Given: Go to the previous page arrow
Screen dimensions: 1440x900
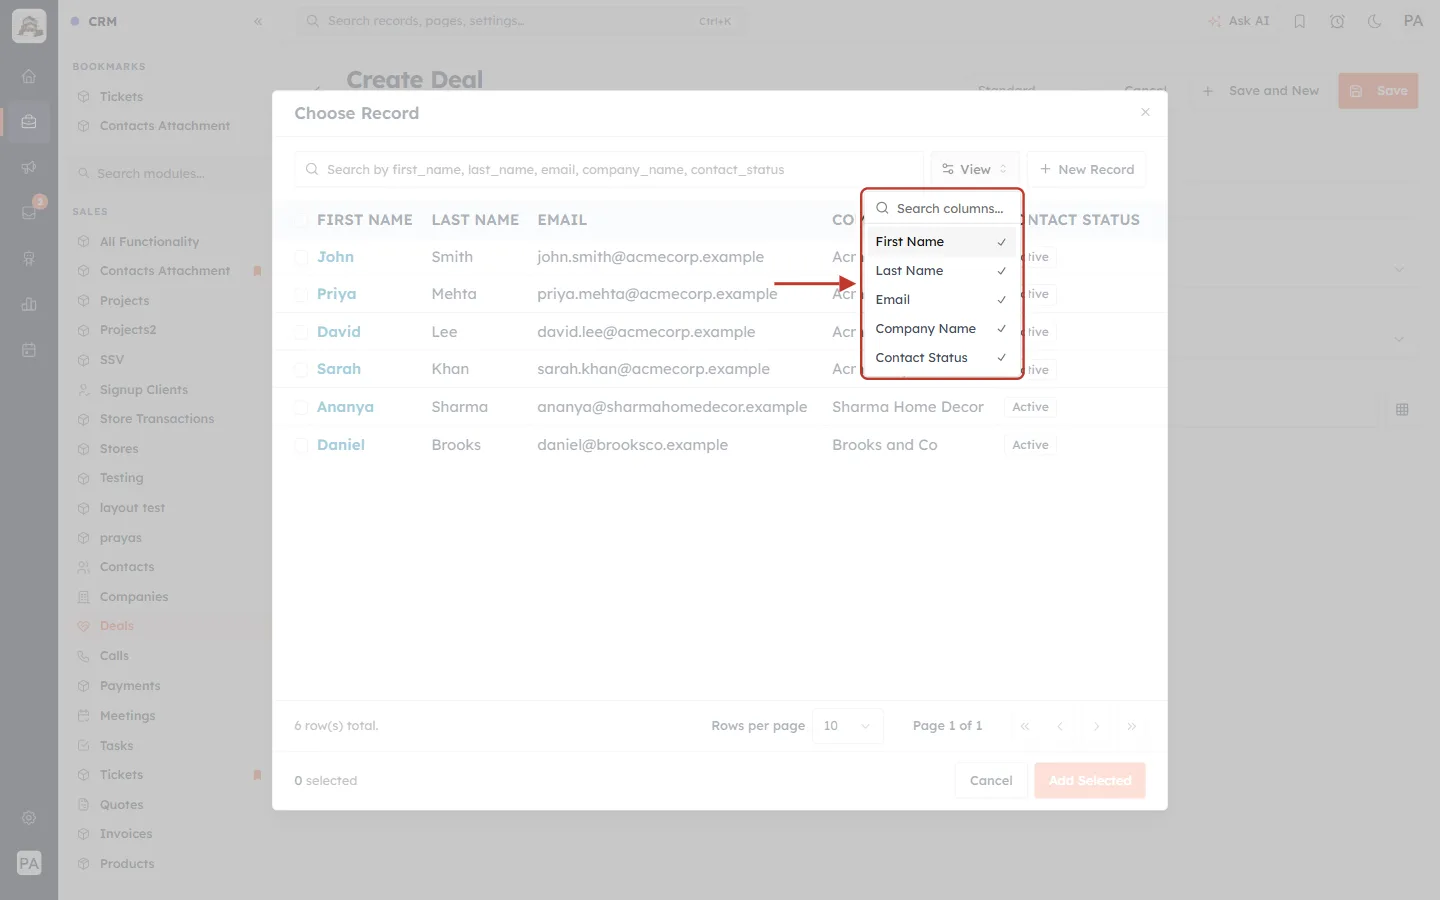Looking at the screenshot, I should coord(1060,726).
